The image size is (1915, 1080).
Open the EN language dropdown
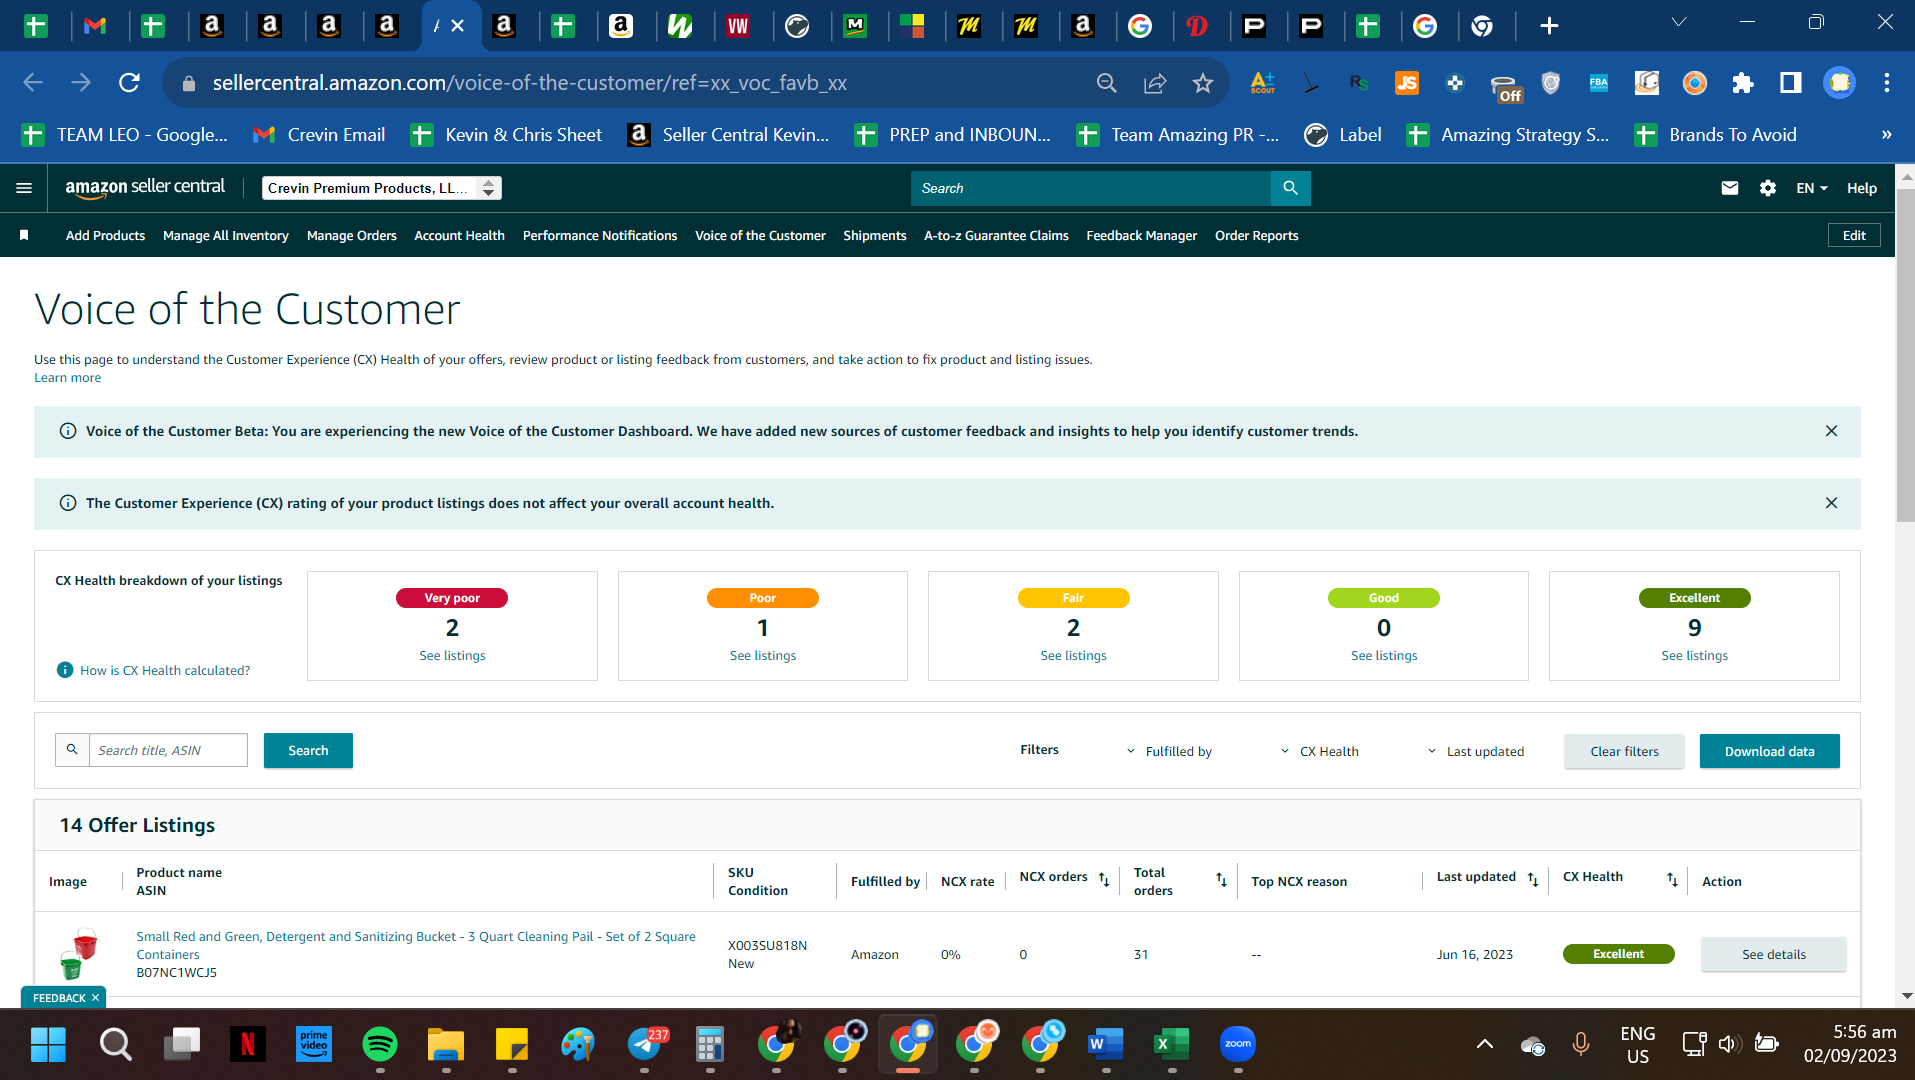pyautogui.click(x=1811, y=188)
